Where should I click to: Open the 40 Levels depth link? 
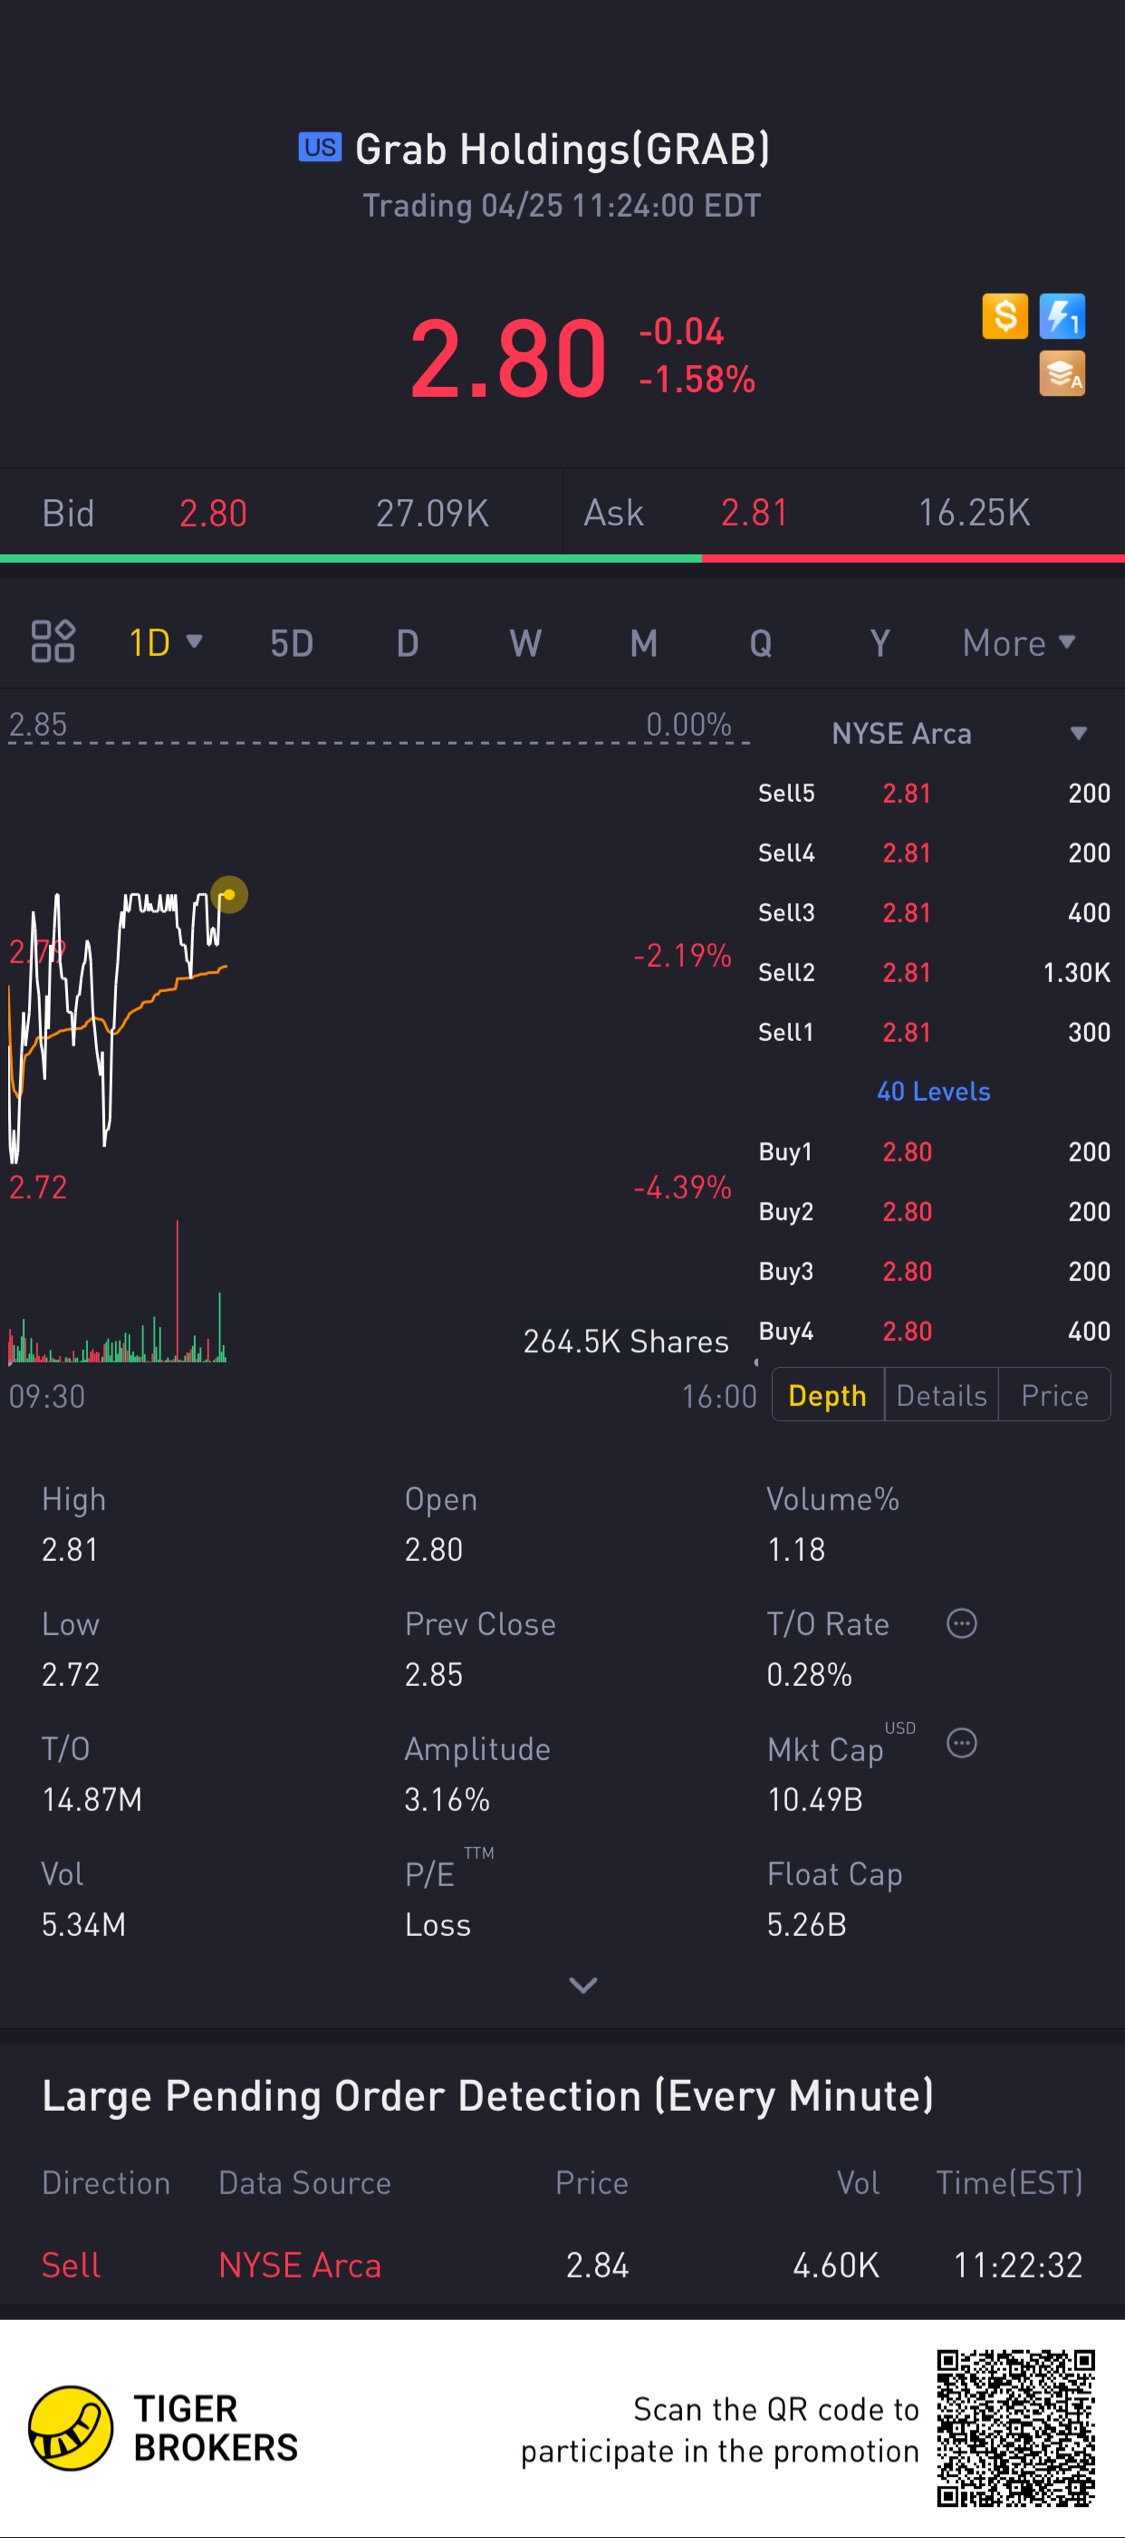934,1091
